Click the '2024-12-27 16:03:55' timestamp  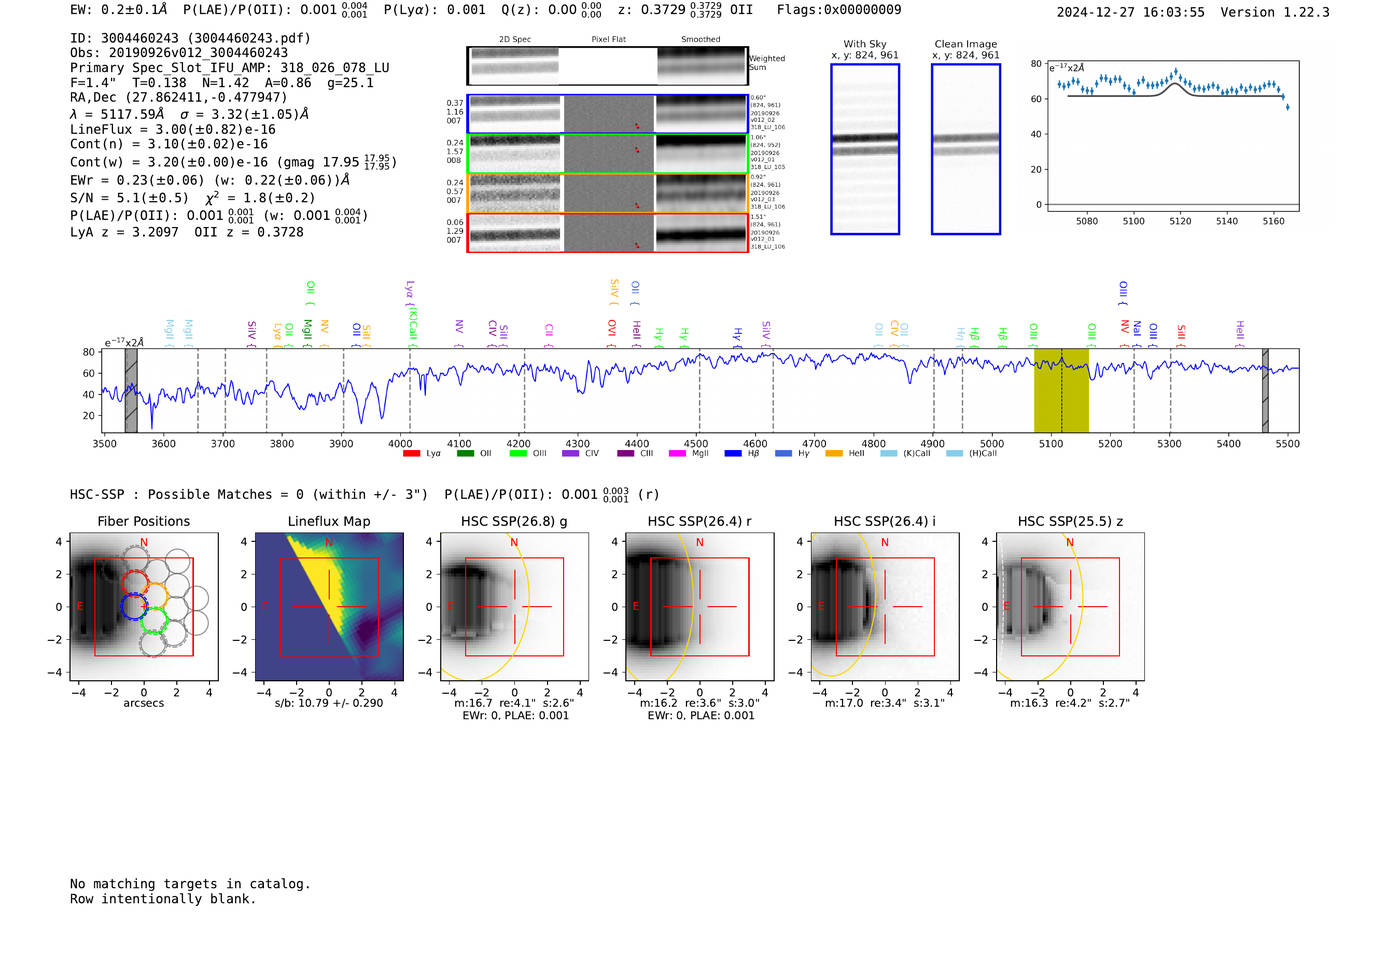tap(1131, 12)
